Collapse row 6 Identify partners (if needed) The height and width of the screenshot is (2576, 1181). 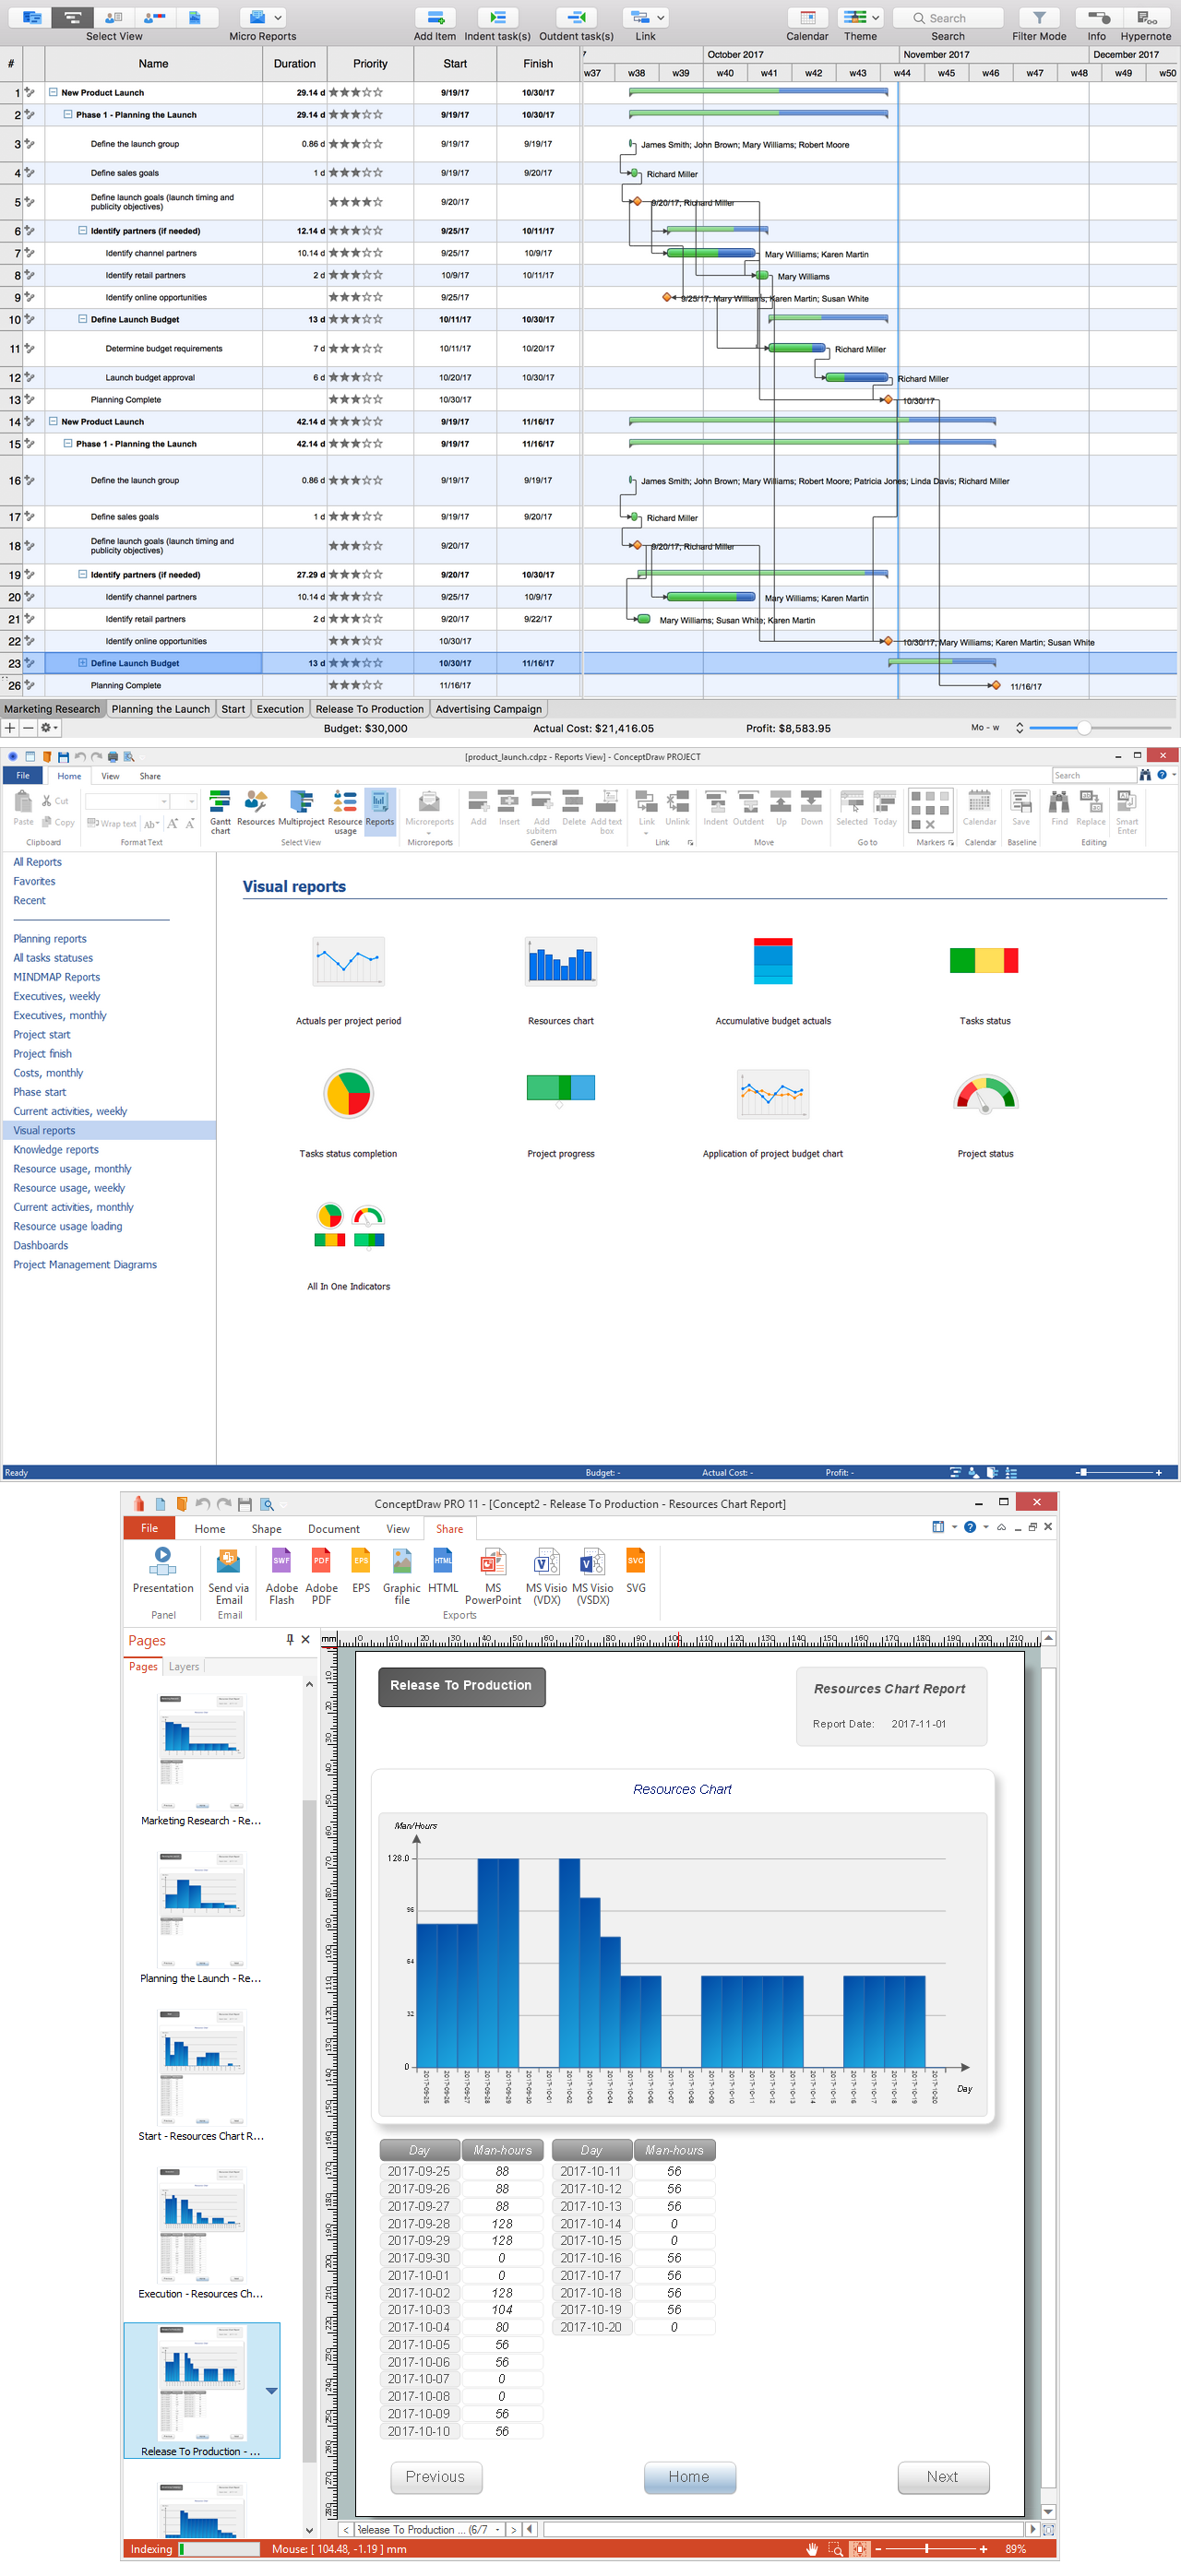pos(83,230)
